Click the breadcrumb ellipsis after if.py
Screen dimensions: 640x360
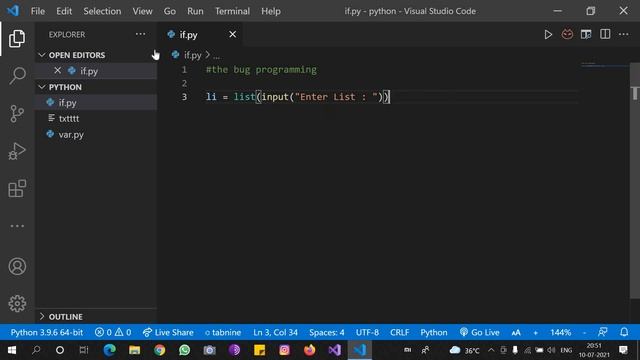216,55
